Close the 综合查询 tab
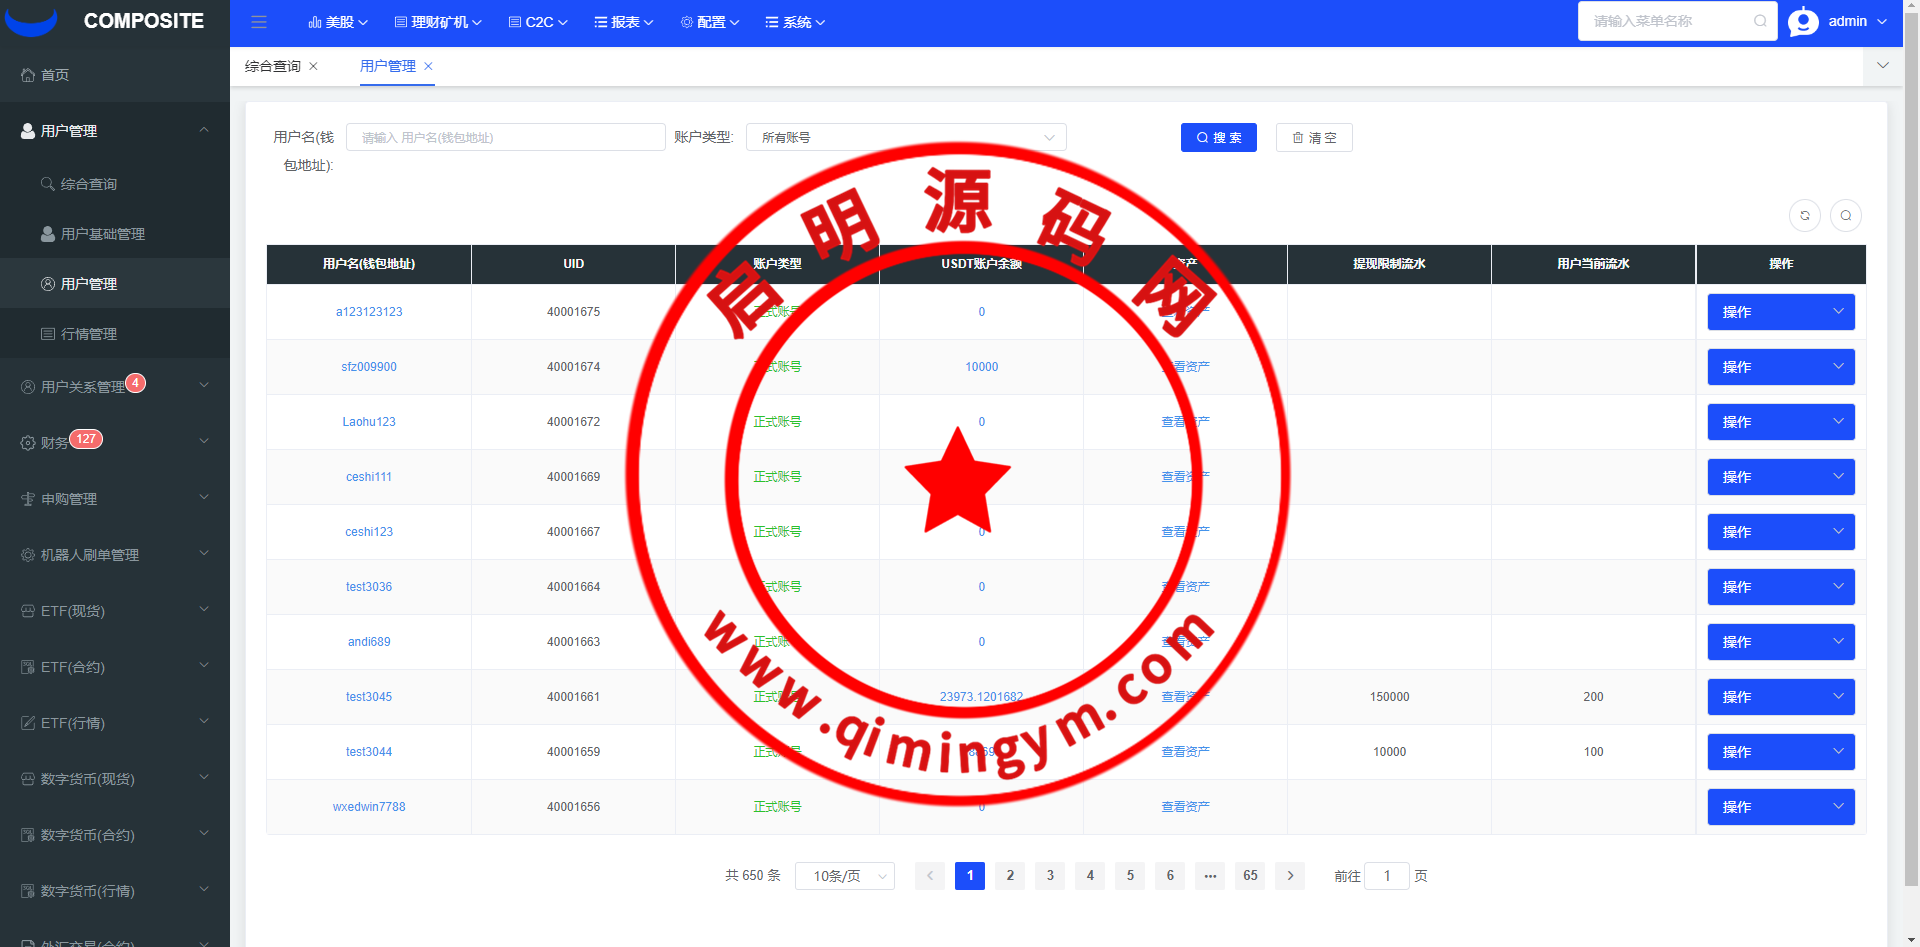The image size is (1920, 947). pos(313,66)
